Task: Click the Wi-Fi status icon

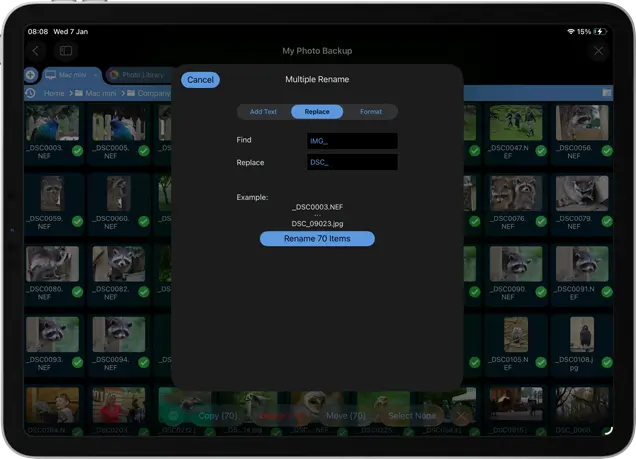Action: tap(571, 32)
